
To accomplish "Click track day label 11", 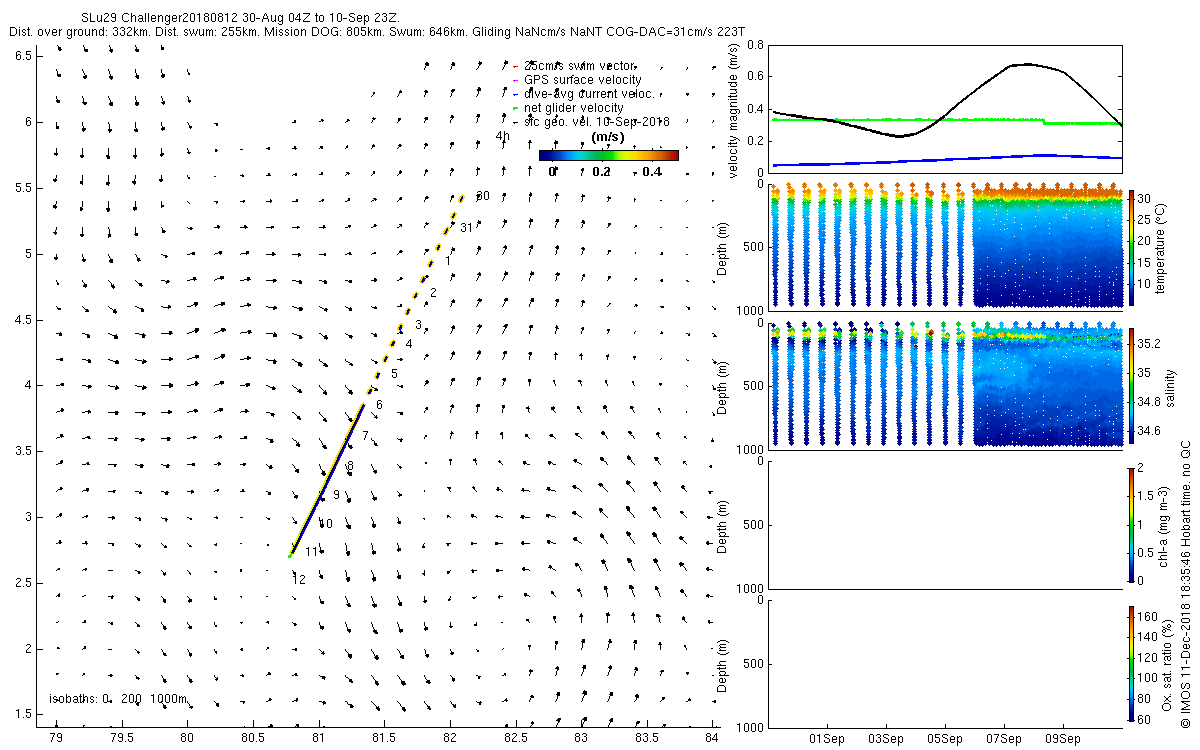I will [311, 551].
